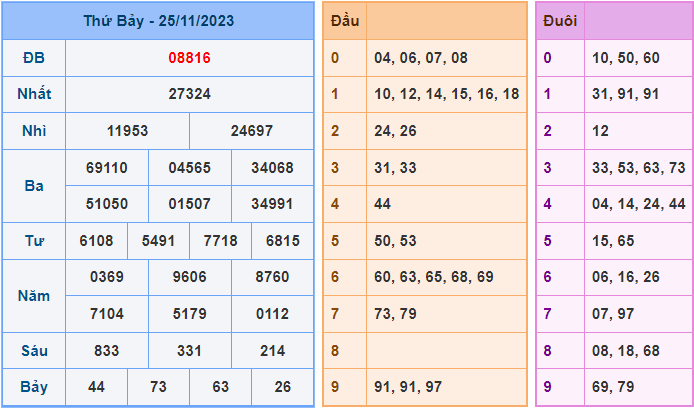Click second prize number 11953

[127, 131]
